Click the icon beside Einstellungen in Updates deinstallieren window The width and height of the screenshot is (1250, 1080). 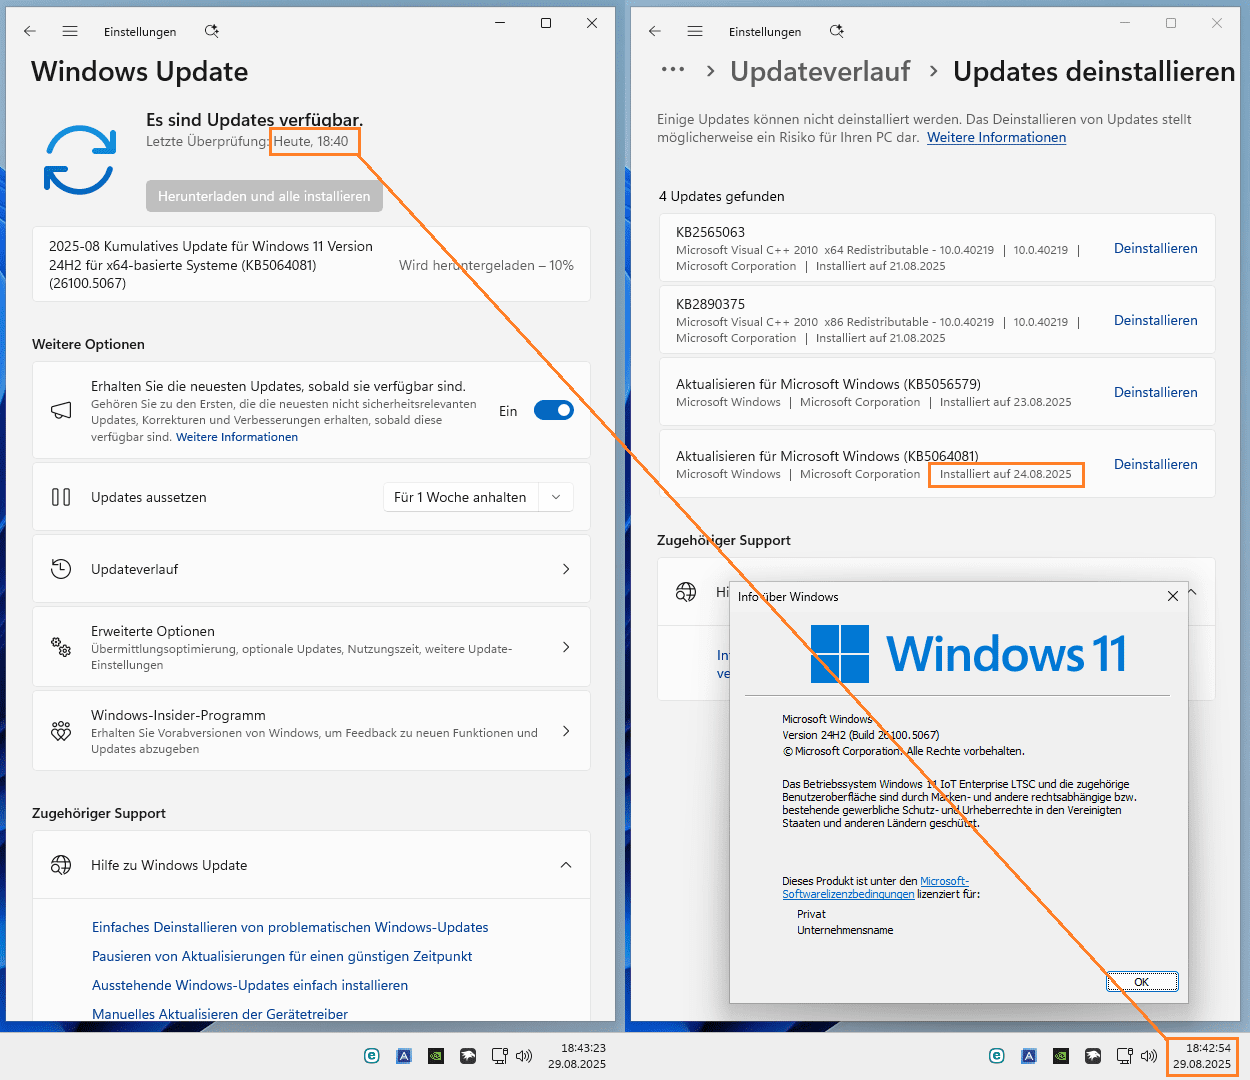[836, 31]
